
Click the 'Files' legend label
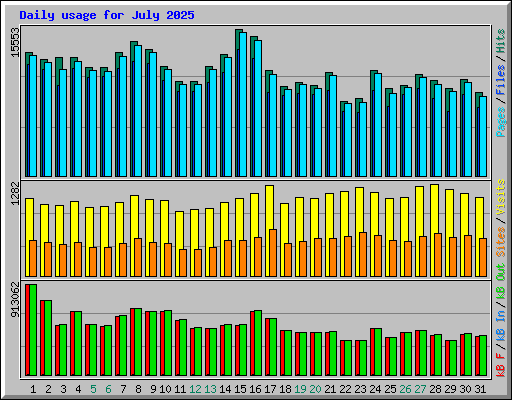coord(501,80)
